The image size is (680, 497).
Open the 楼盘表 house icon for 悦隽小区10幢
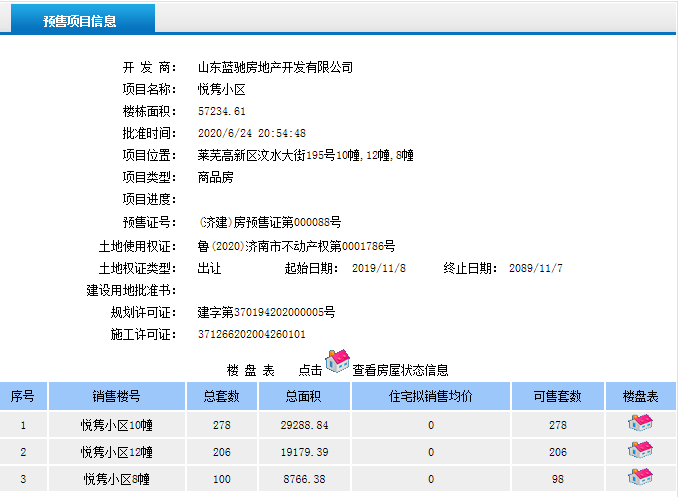pyautogui.click(x=640, y=424)
